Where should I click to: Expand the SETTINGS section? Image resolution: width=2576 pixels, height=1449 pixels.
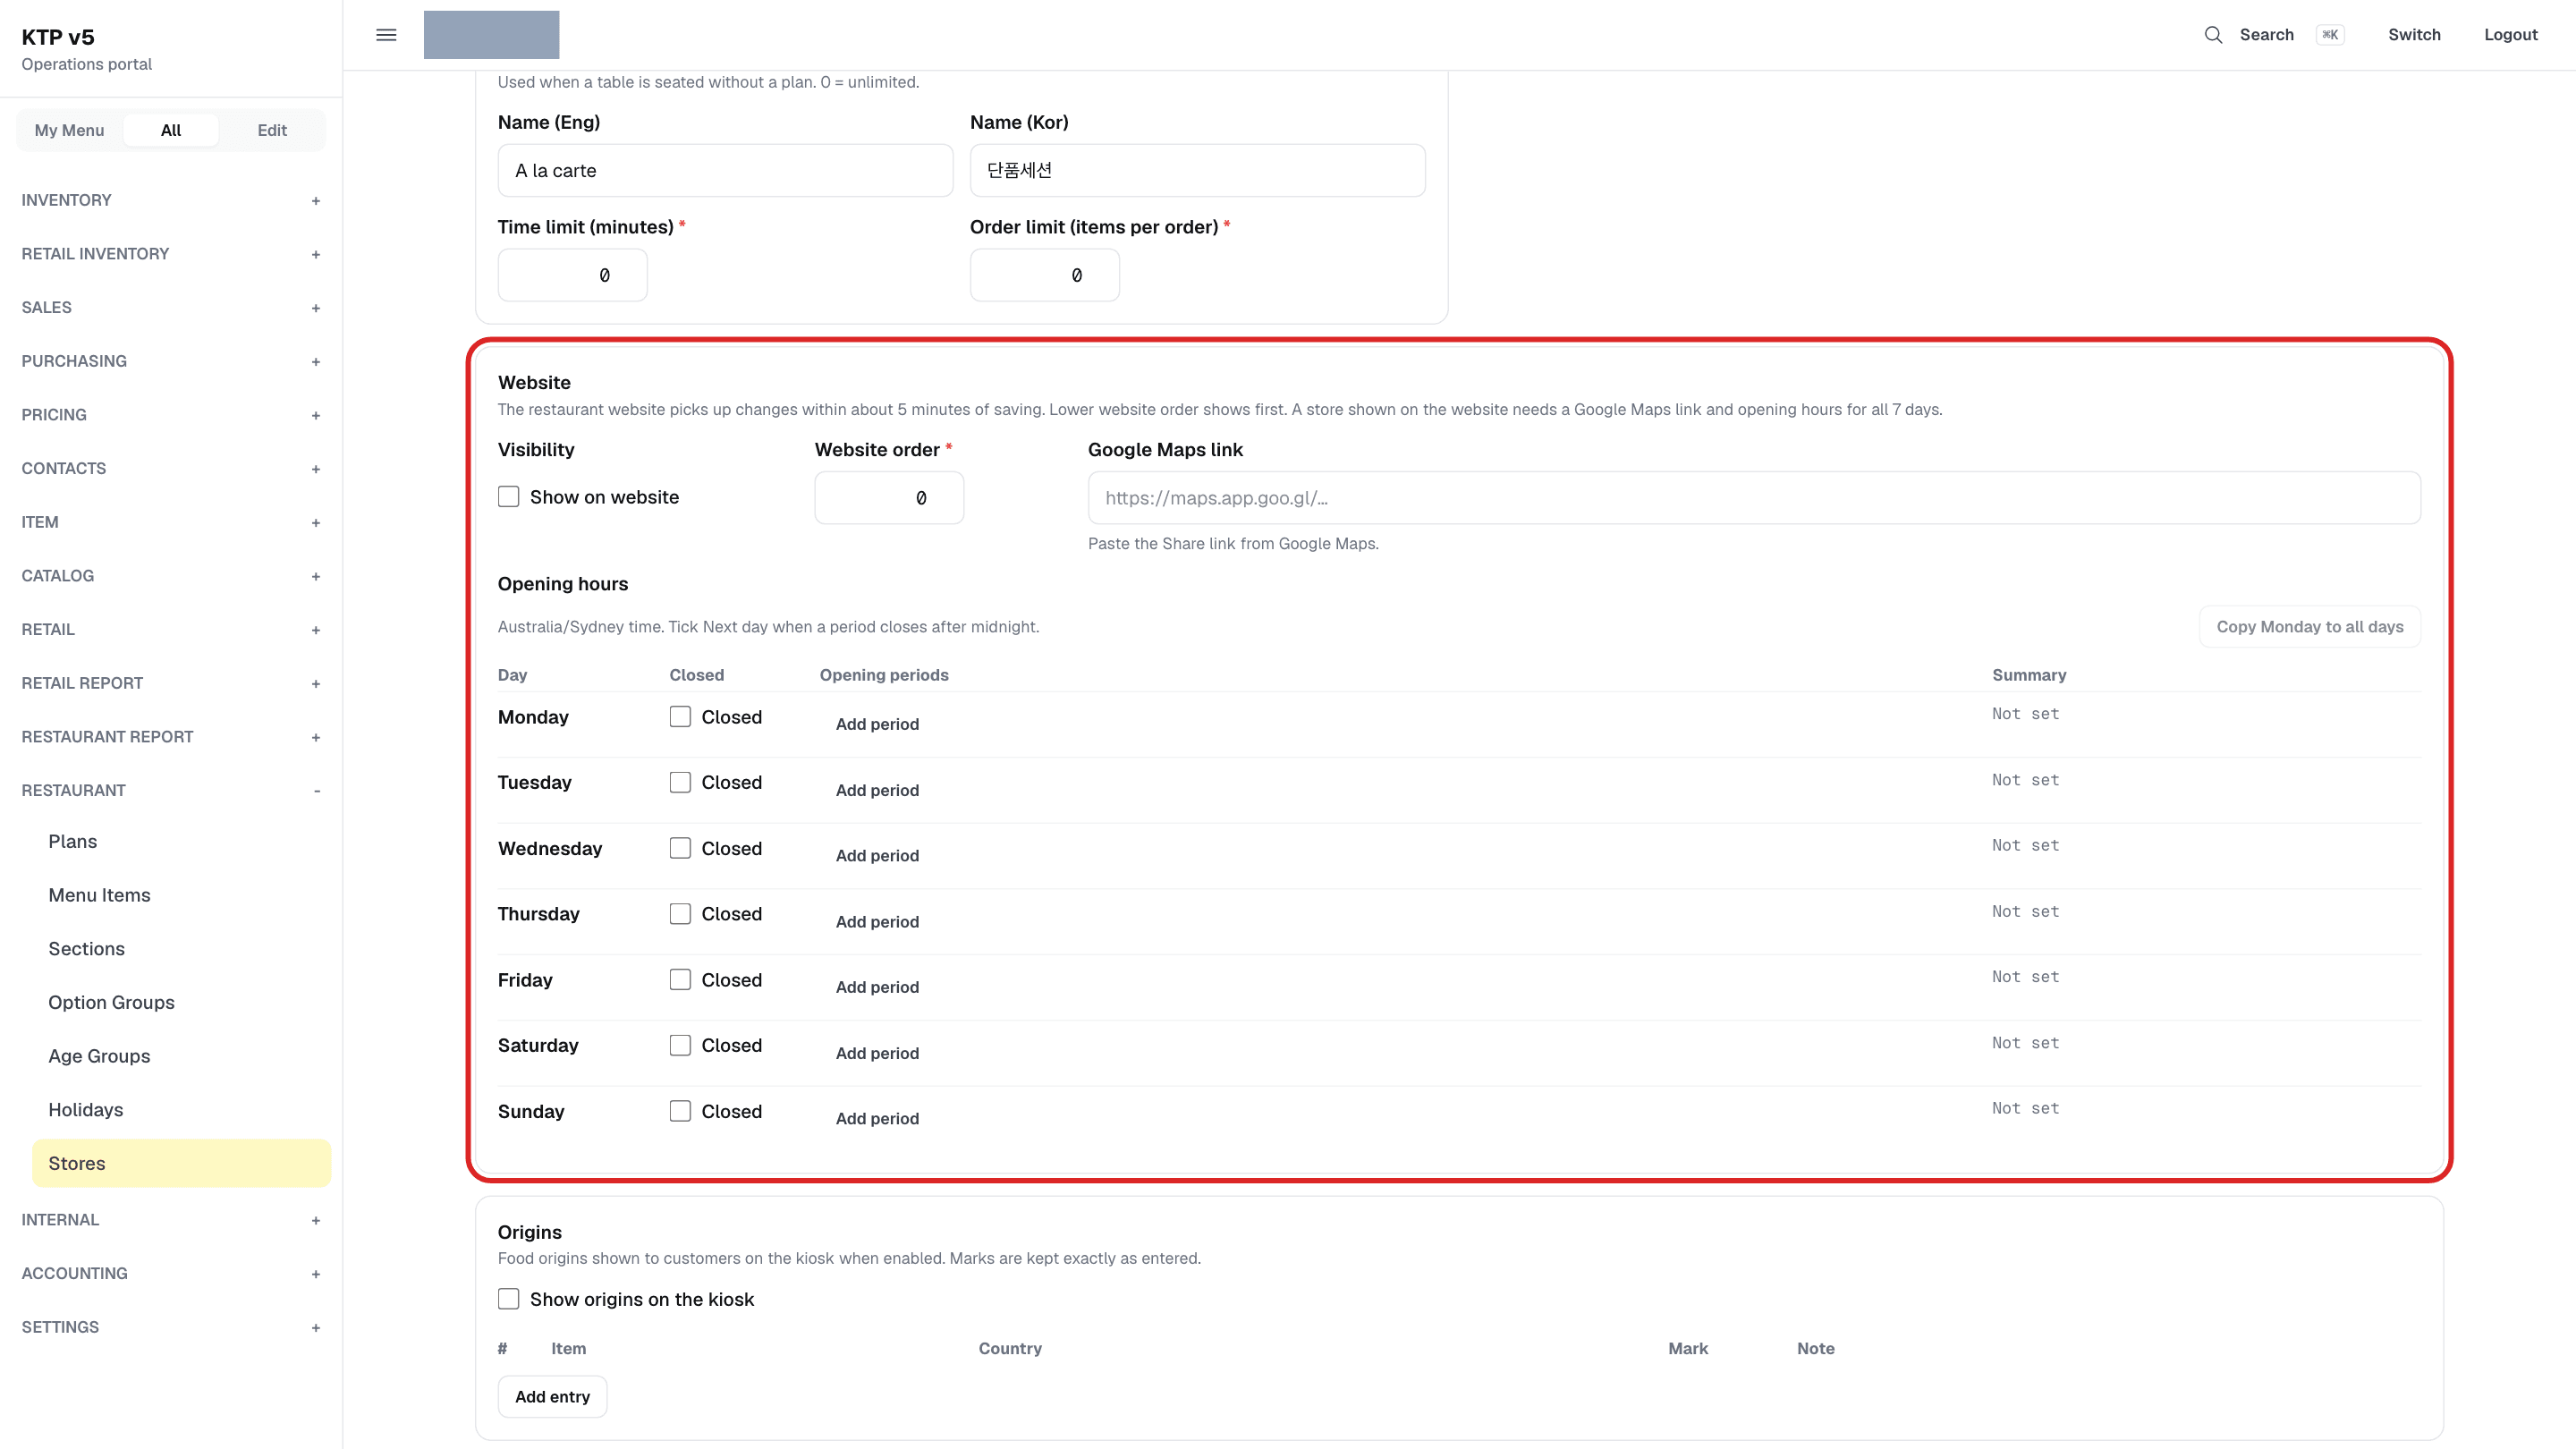point(171,1327)
